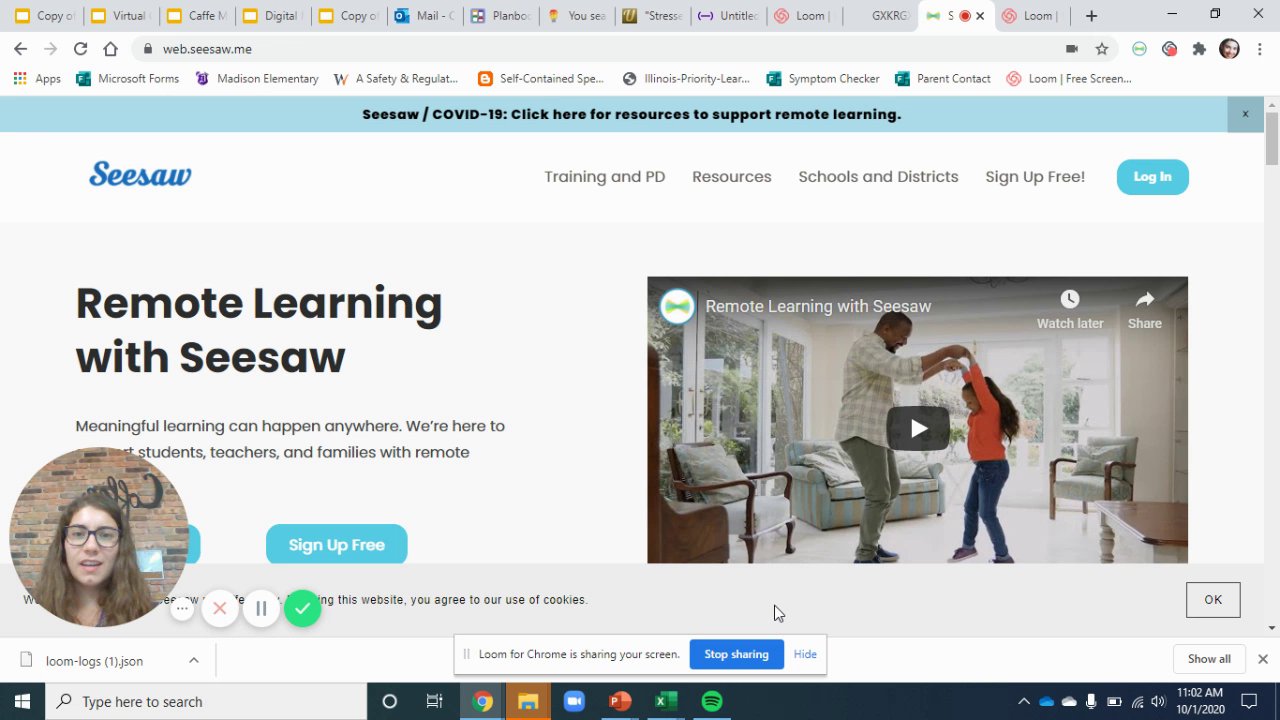Cancel the Loom recording with the red X

[220, 608]
